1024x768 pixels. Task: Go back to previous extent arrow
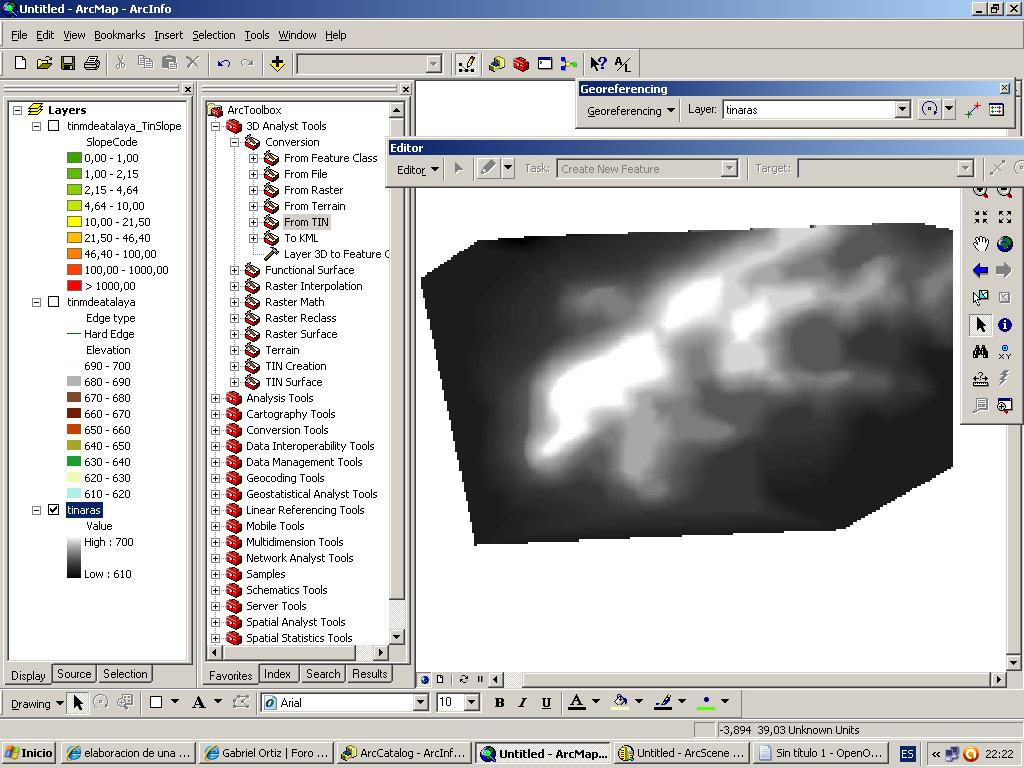[x=980, y=270]
